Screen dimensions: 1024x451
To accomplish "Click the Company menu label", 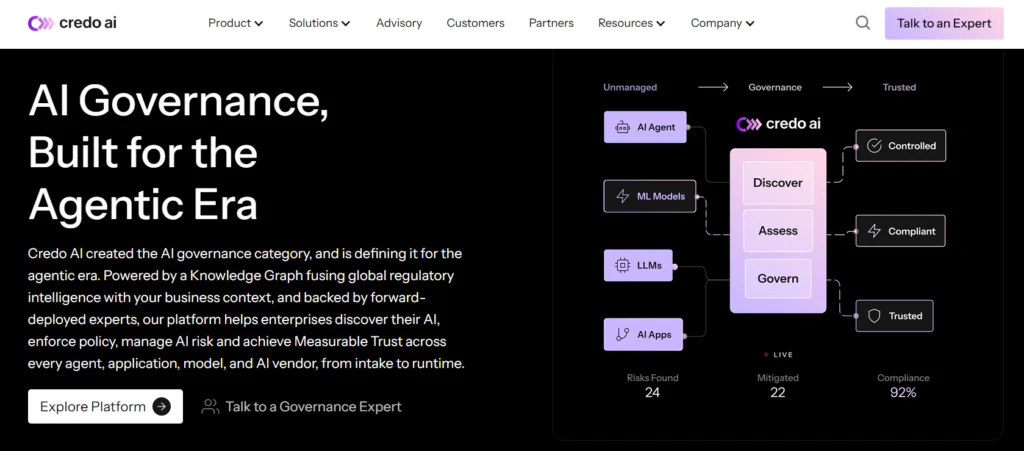I will point(716,23).
